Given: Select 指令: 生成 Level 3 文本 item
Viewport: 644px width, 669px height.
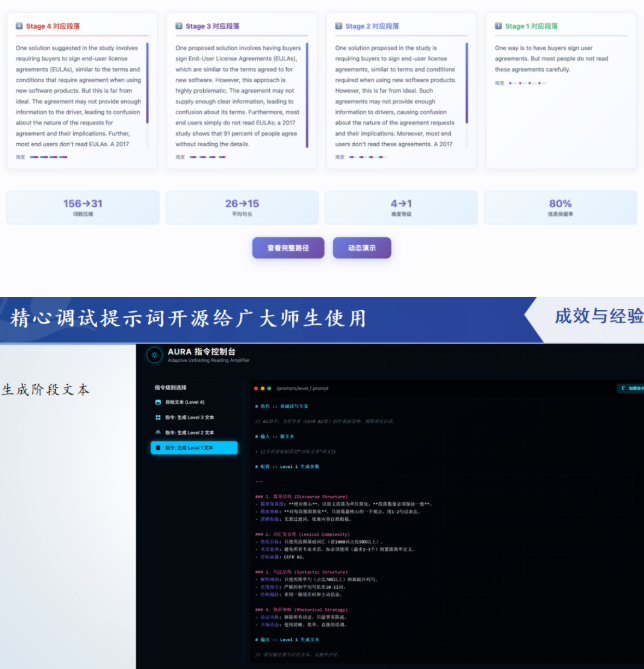Looking at the screenshot, I should click(194, 417).
